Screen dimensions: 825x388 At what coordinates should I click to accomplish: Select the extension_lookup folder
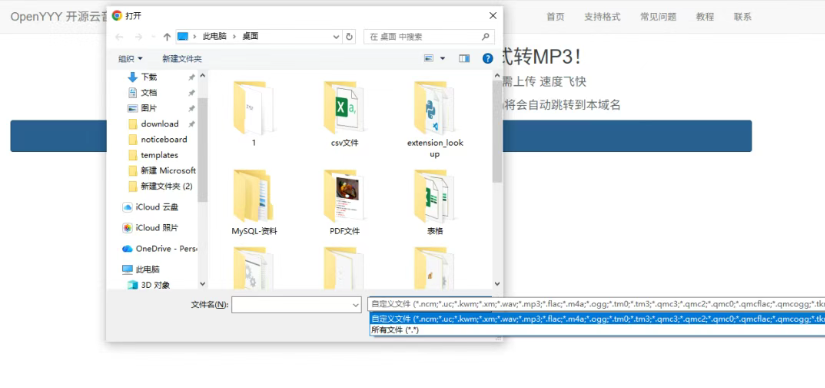[435, 120]
